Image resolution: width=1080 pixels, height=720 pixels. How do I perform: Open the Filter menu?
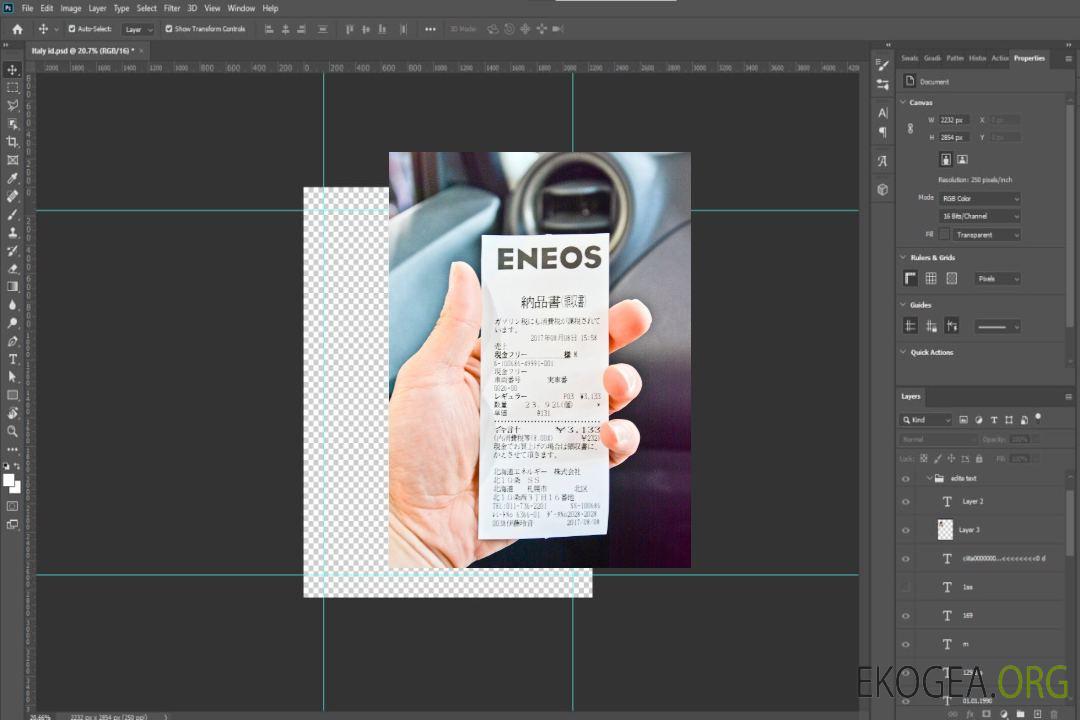pyautogui.click(x=172, y=8)
